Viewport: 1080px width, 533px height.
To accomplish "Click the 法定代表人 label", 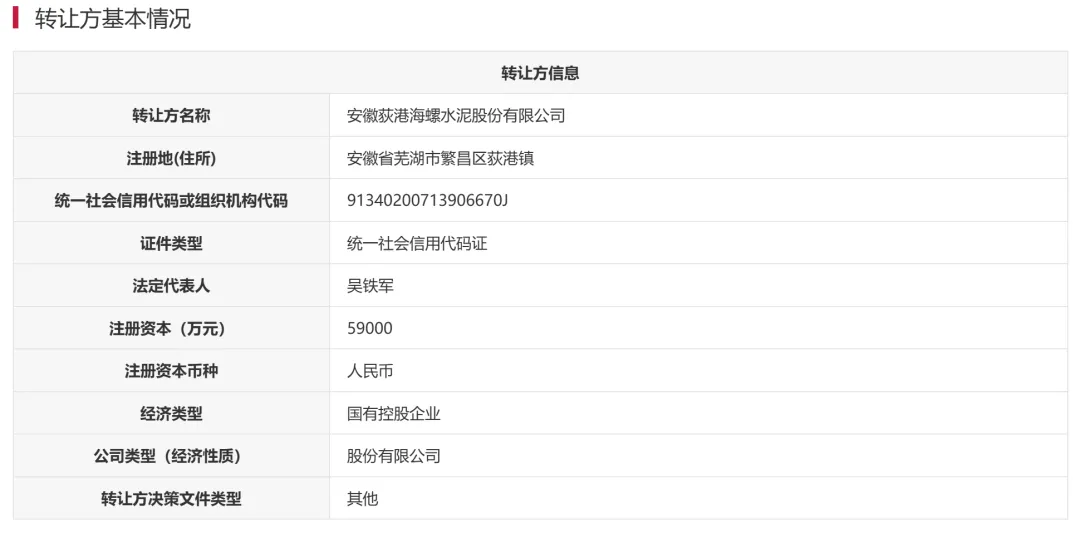I will [172, 286].
